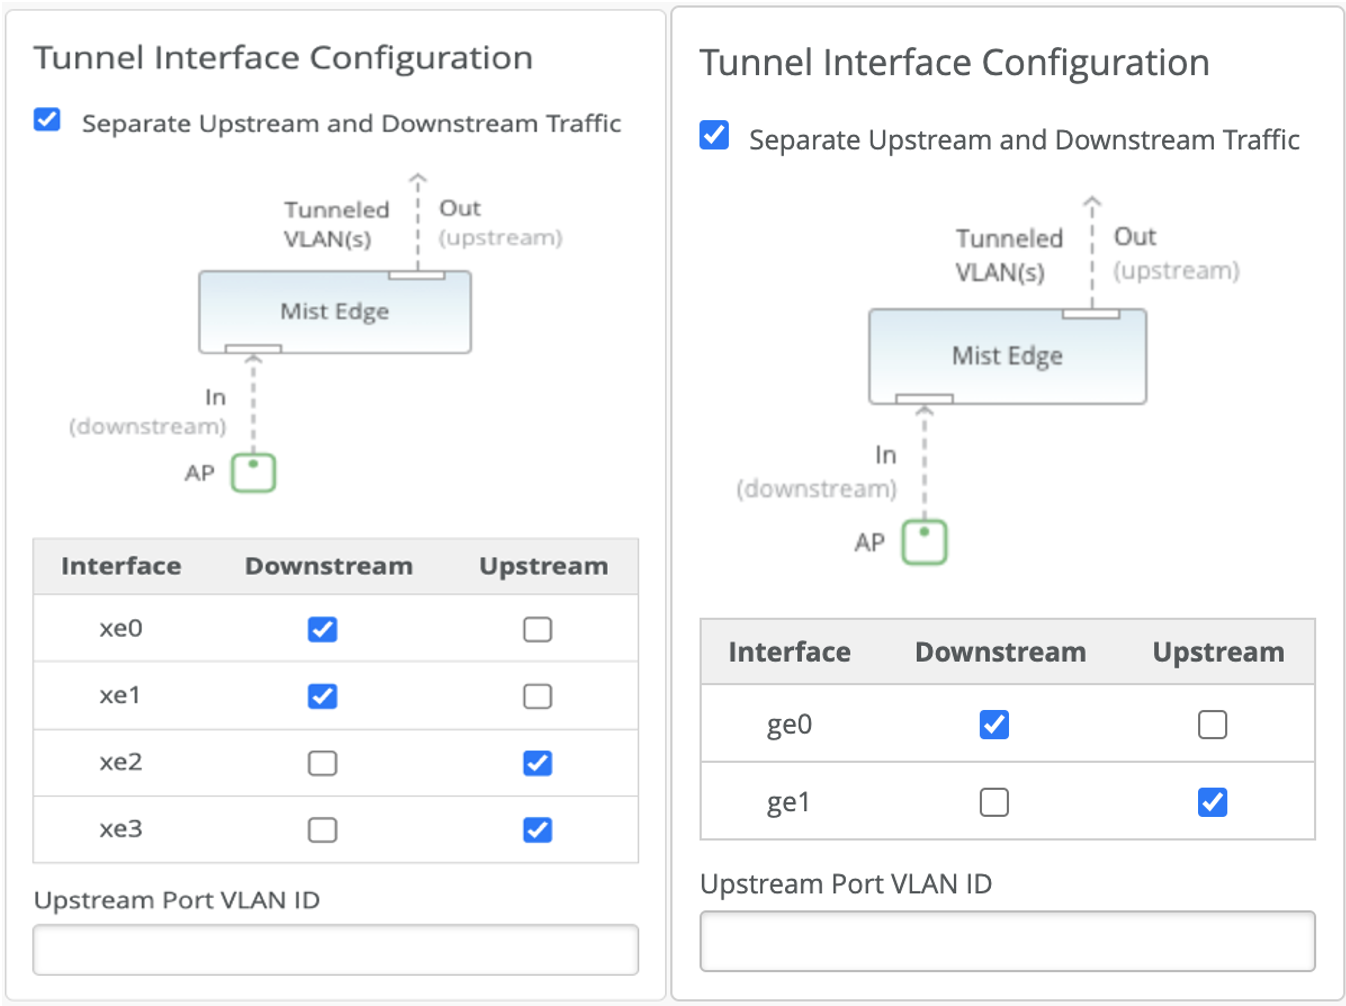Deselect the Upstream checkbox for ge1

tap(1212, 802)
